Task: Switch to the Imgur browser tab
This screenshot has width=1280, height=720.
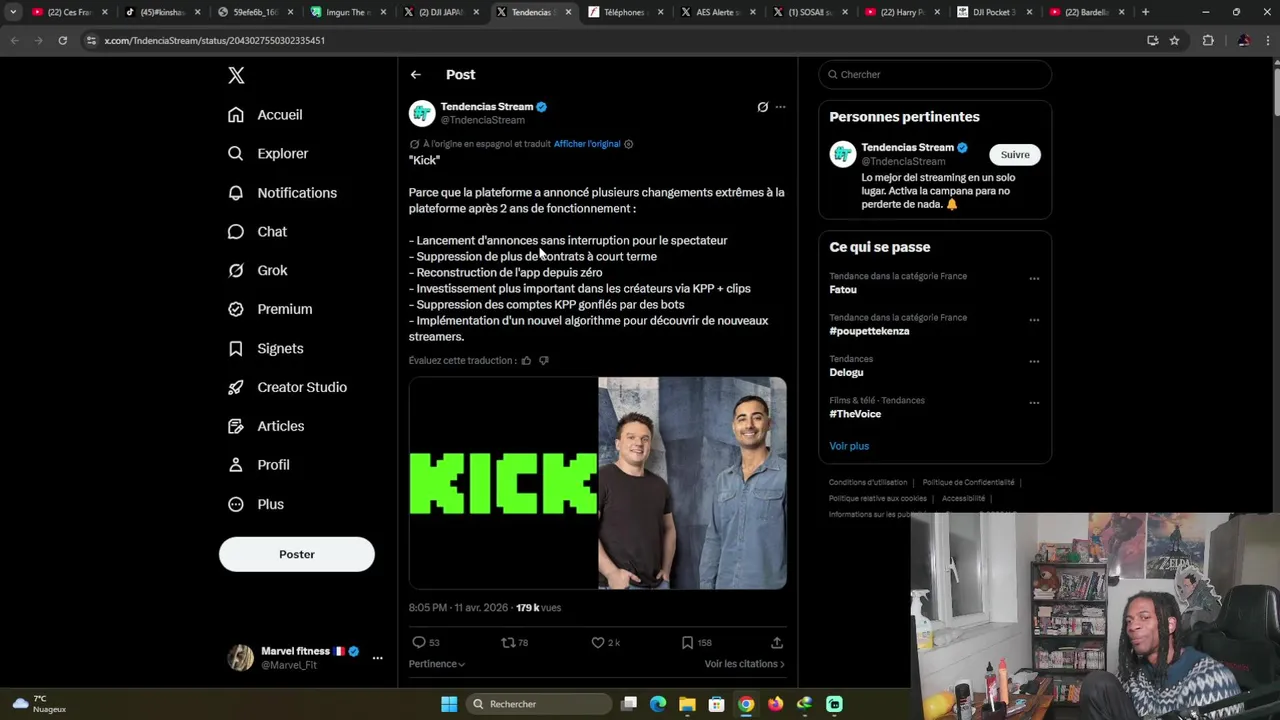Action: coord(348,12)
